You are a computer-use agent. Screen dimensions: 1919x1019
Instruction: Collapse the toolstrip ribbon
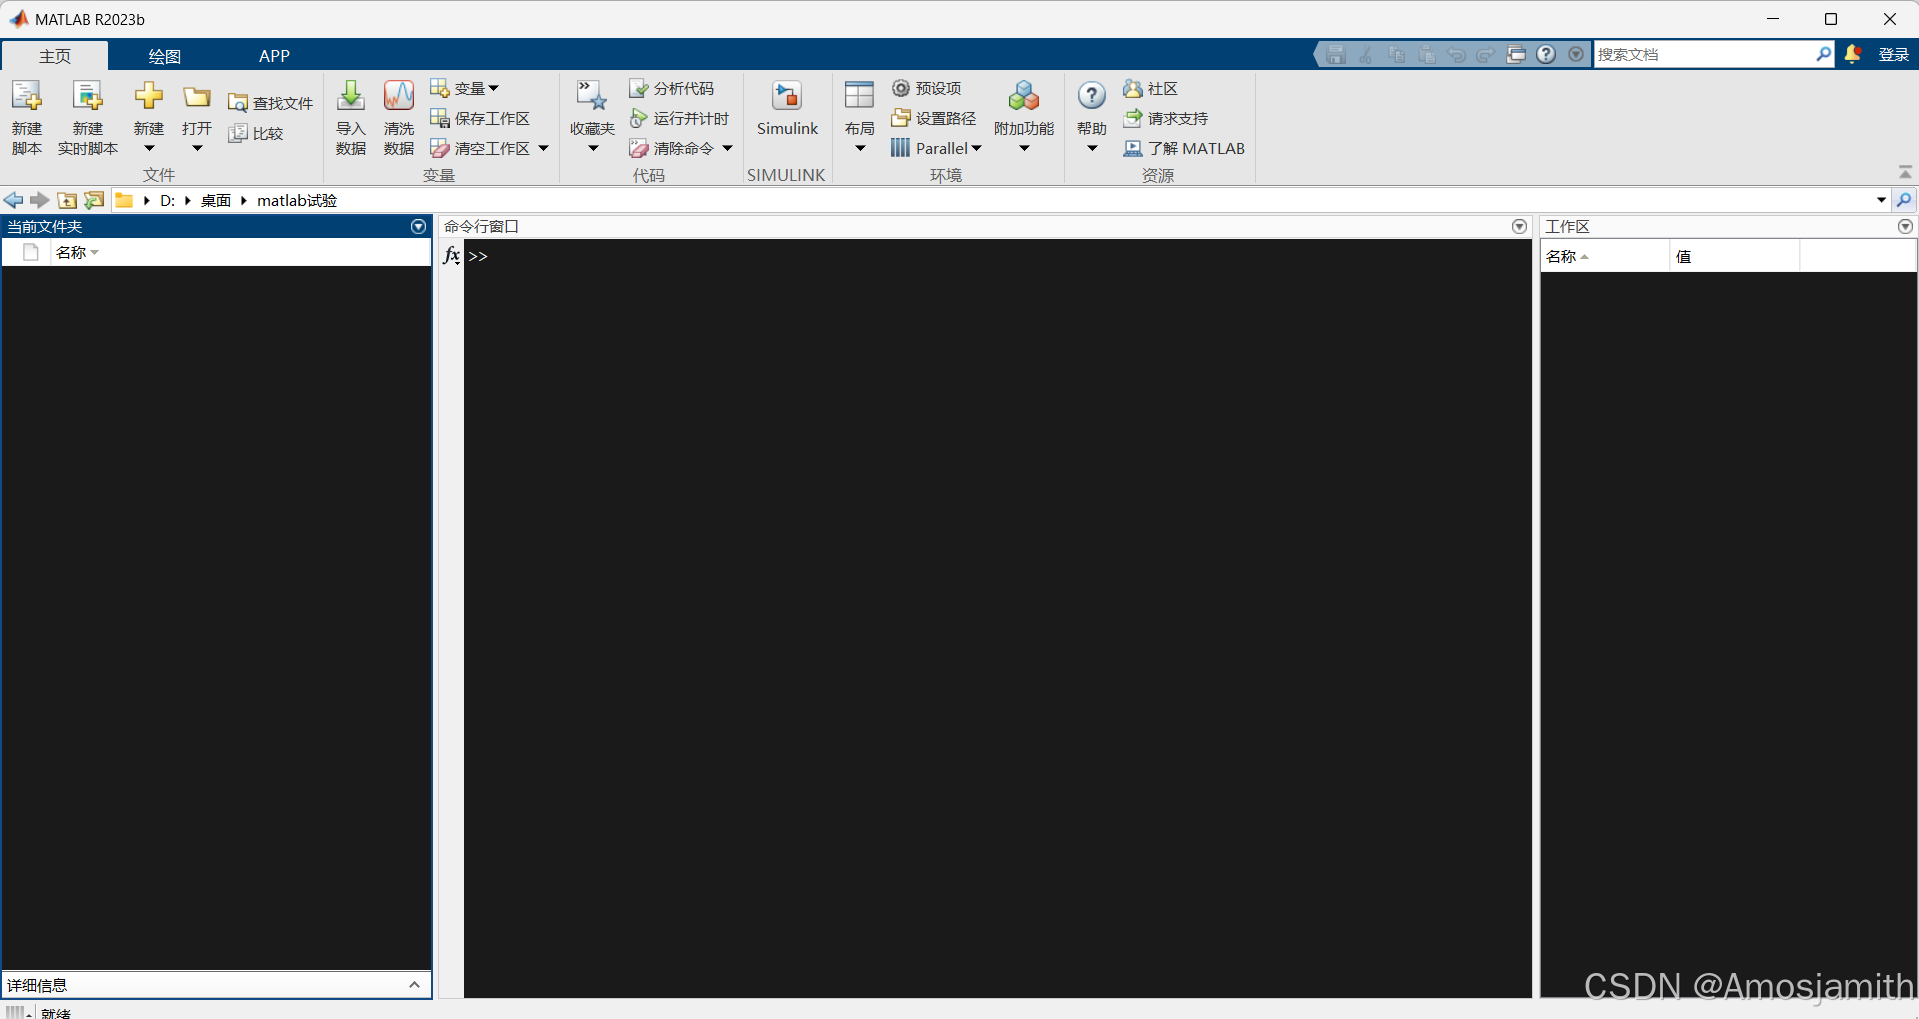pos(1905,172)
